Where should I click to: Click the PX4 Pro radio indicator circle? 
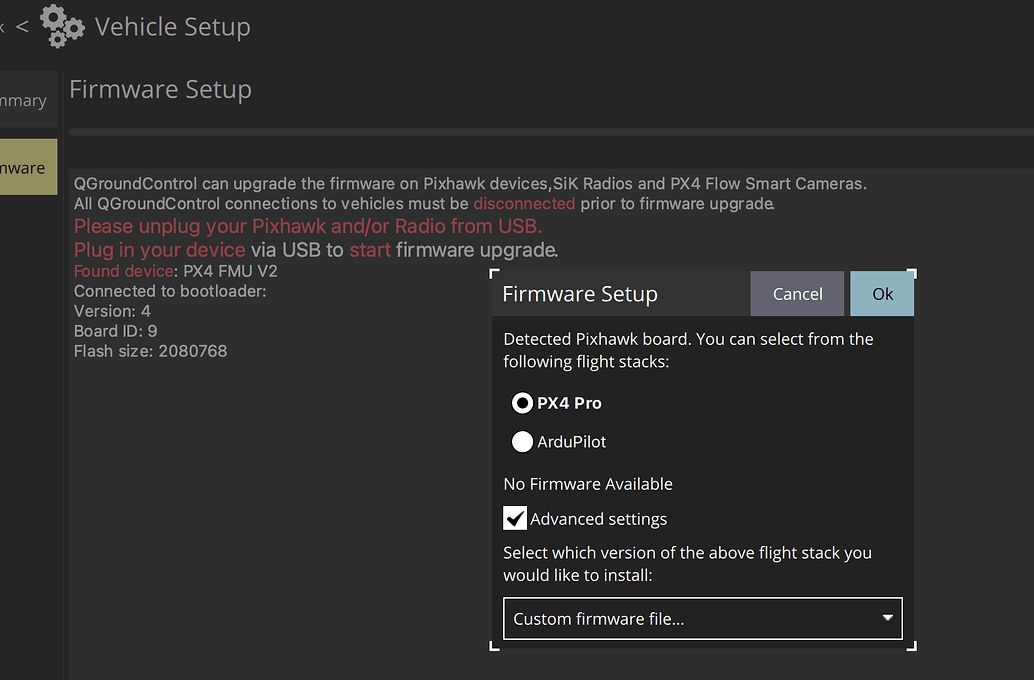pos(521,403)
